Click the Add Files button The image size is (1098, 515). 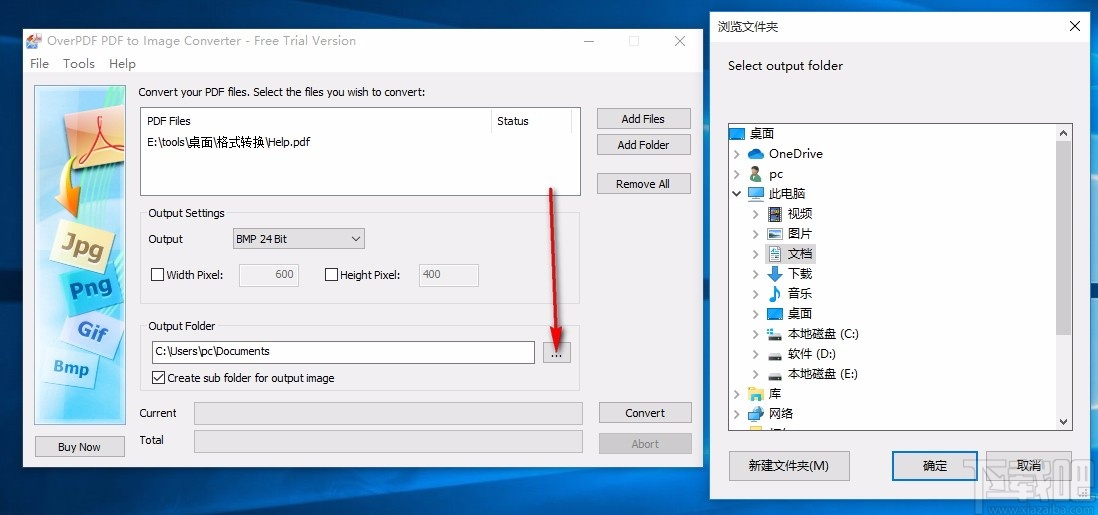click(644, 118)
